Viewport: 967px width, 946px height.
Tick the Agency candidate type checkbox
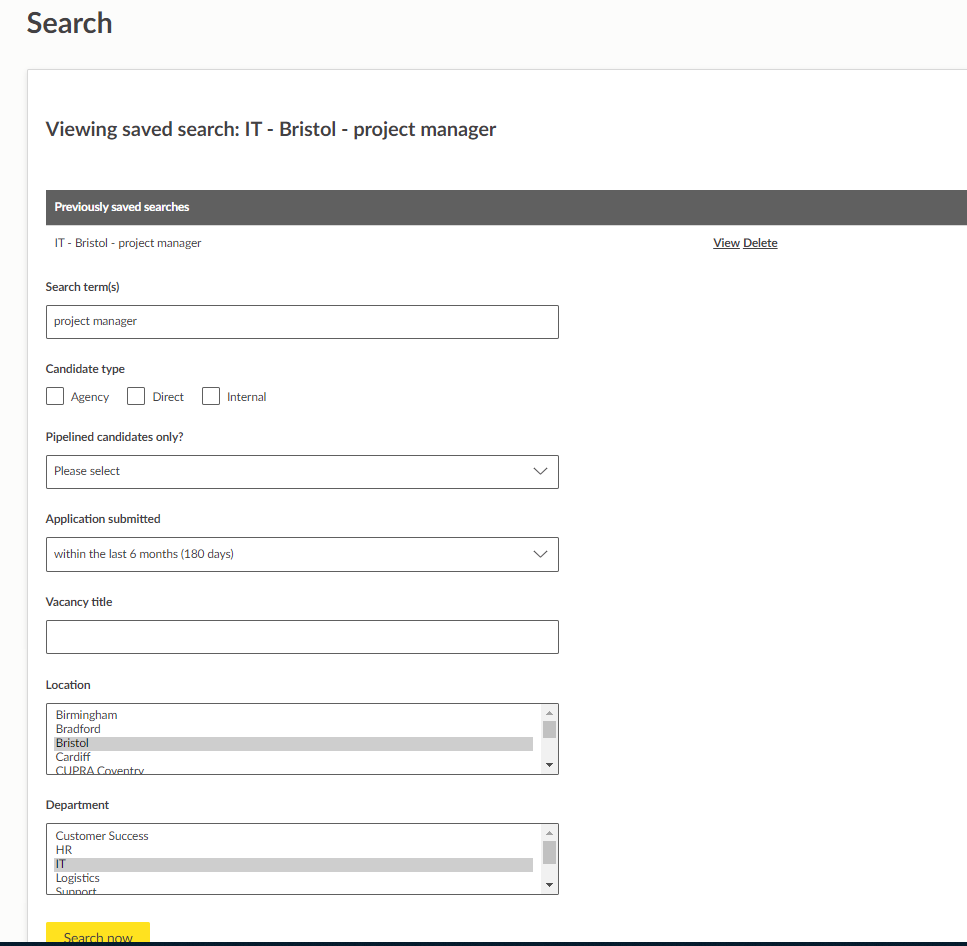pos(55,397)
